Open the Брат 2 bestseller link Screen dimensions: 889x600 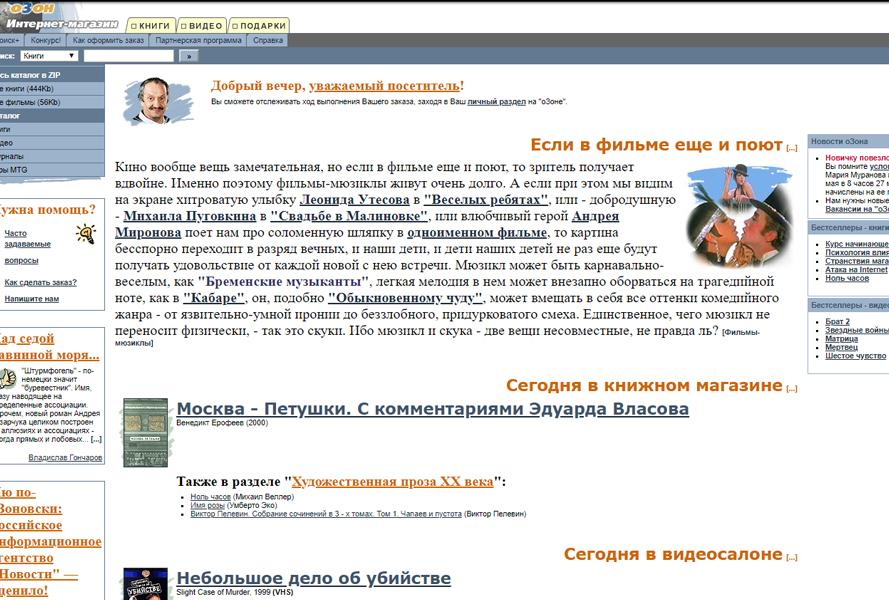[x=837, y=321]
